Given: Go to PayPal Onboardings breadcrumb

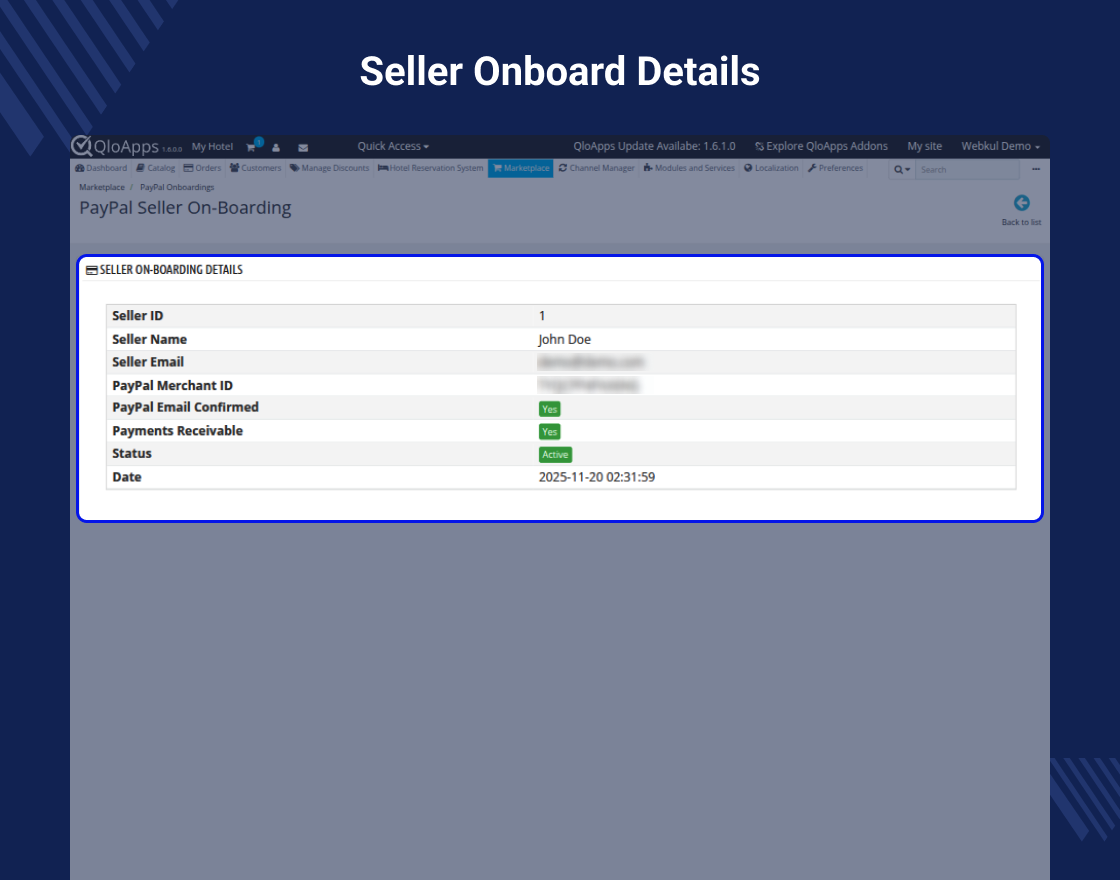Looking at the screenshot, I should pyautogui.click(x=177, y=187).
